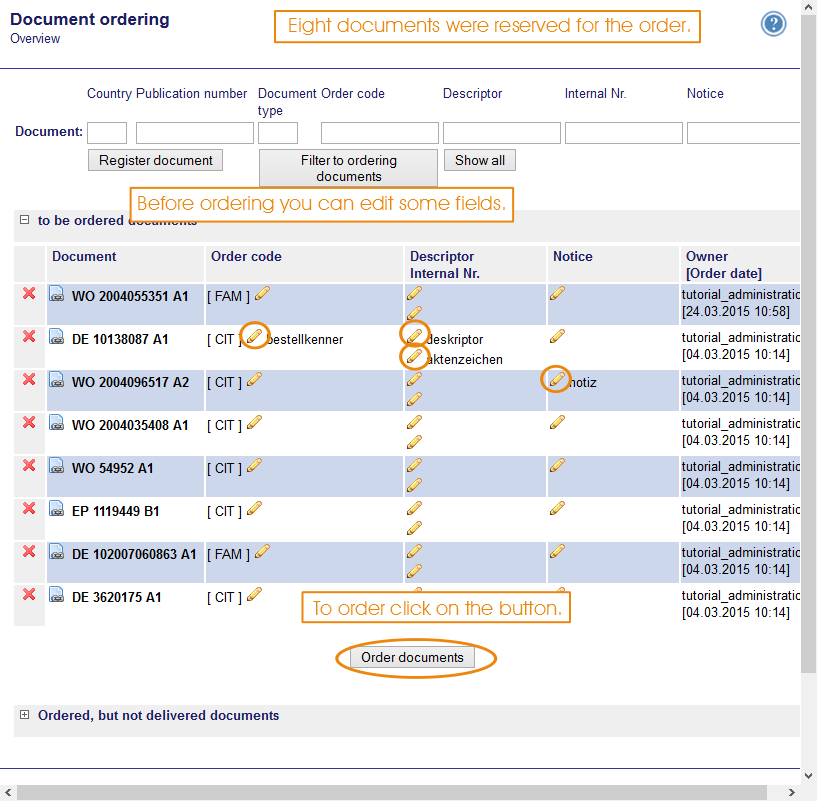
Task: Edit notice pencil in the WO 54952 A1 row
Action: (557, 465)
